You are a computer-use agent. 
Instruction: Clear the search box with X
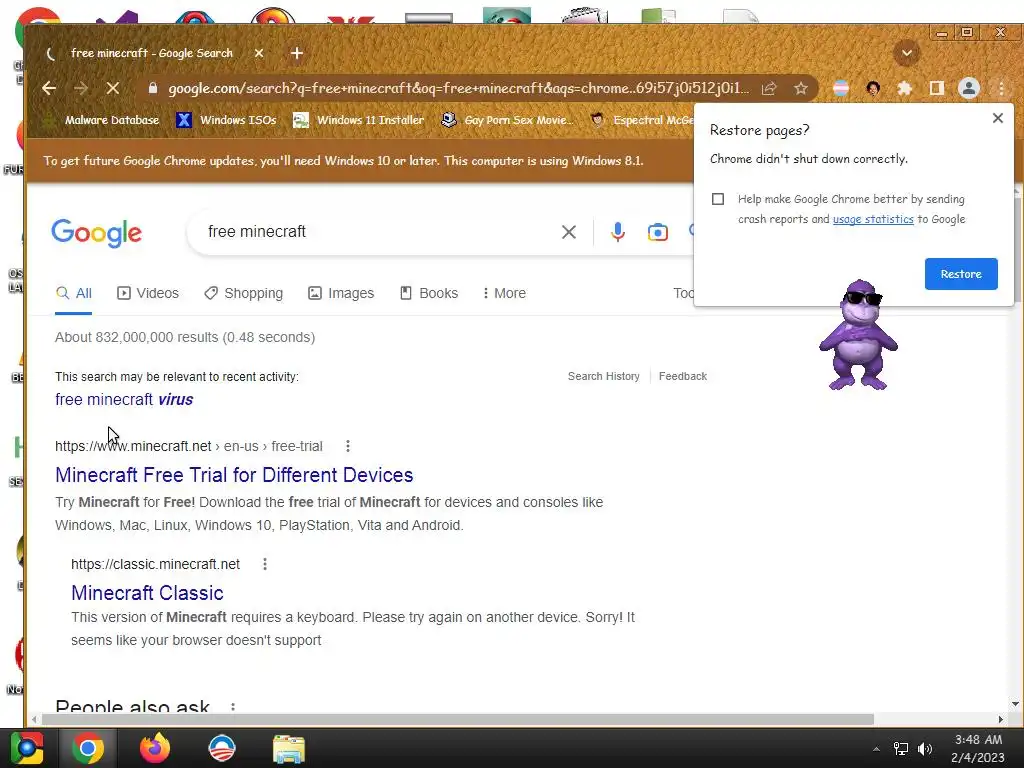pyautogui.click(x=569, y=232)
